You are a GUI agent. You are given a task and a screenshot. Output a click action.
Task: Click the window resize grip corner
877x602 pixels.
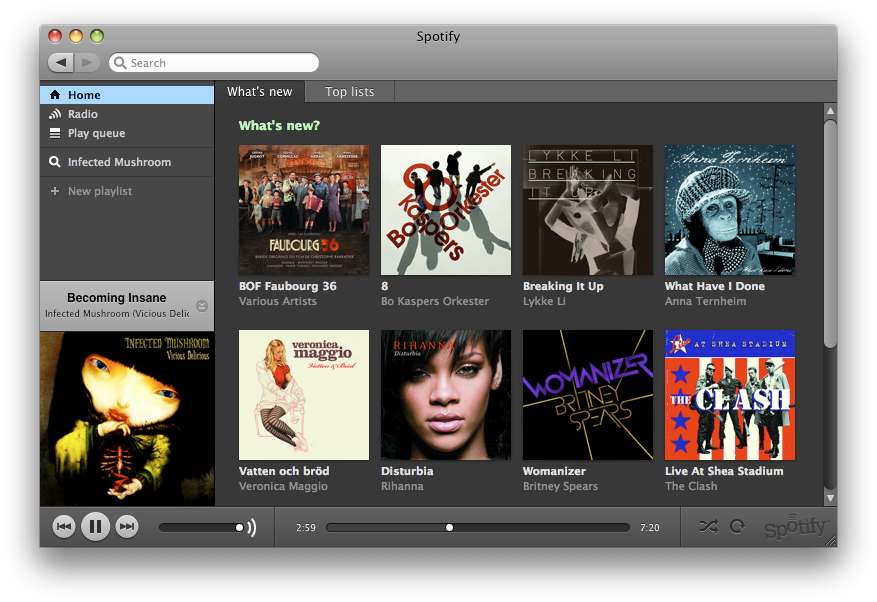pos(831,540)
